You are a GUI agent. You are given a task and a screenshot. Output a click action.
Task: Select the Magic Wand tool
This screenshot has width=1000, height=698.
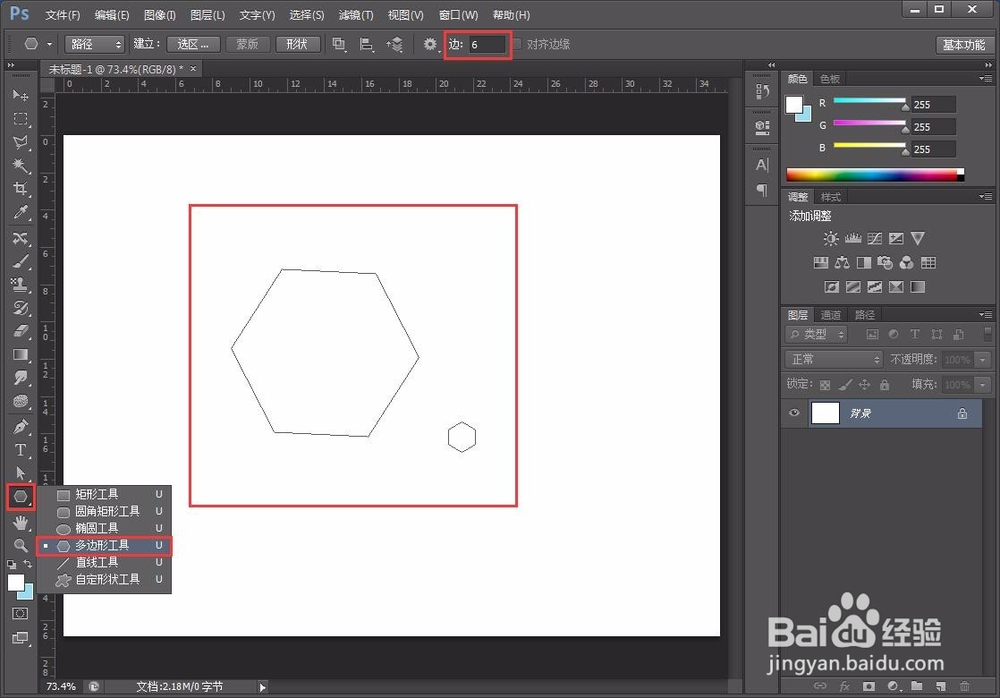(x=20, y=166)
